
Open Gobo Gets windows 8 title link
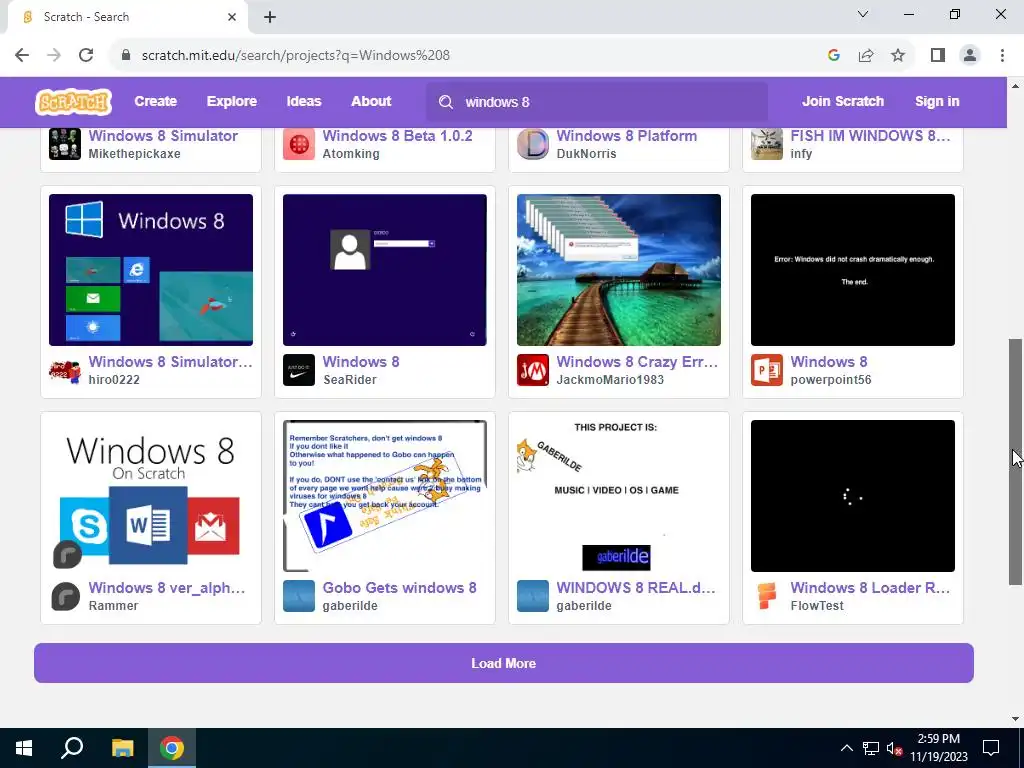coord(399,588)
